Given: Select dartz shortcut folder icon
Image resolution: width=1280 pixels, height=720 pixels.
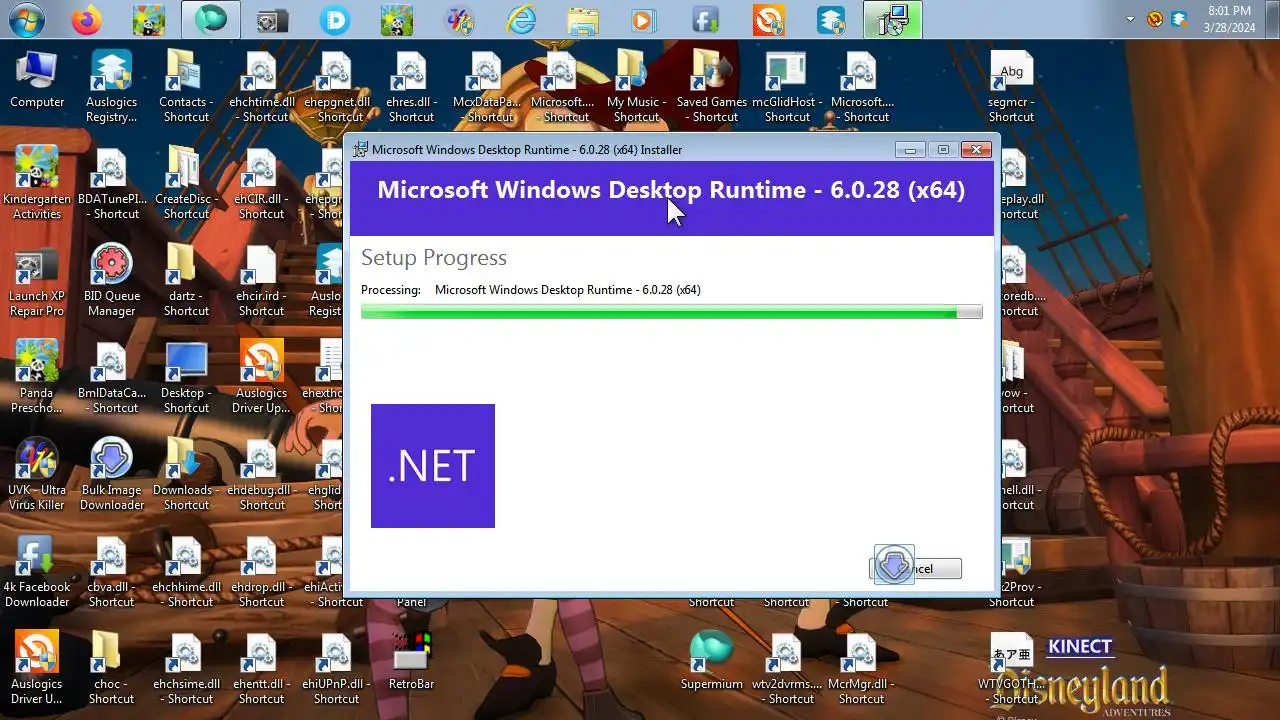Looking at the screenshot, I should (186, 279).
